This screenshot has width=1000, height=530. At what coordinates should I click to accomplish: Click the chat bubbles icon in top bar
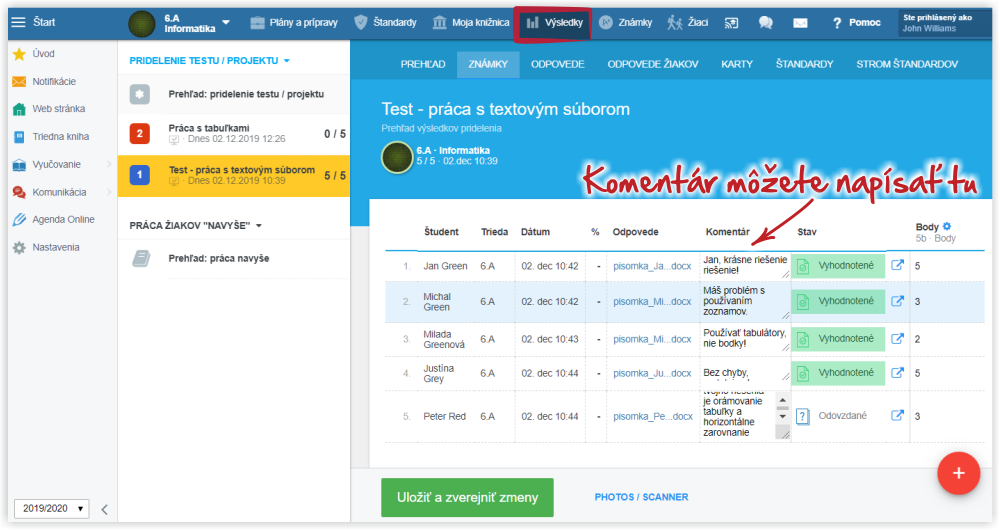(x=766, y=22)
